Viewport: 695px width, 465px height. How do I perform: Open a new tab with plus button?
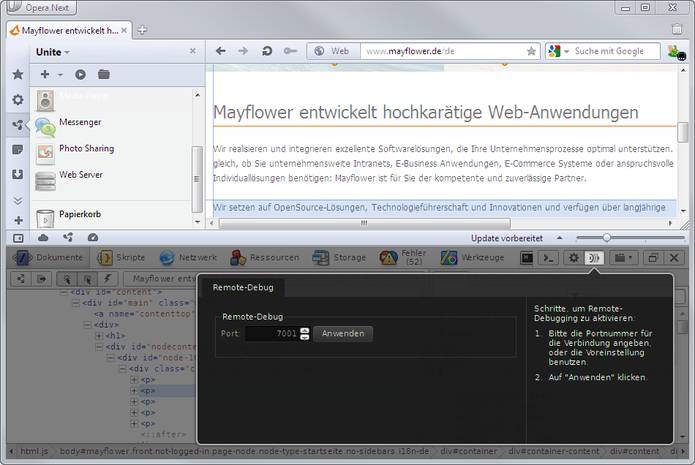142,30
